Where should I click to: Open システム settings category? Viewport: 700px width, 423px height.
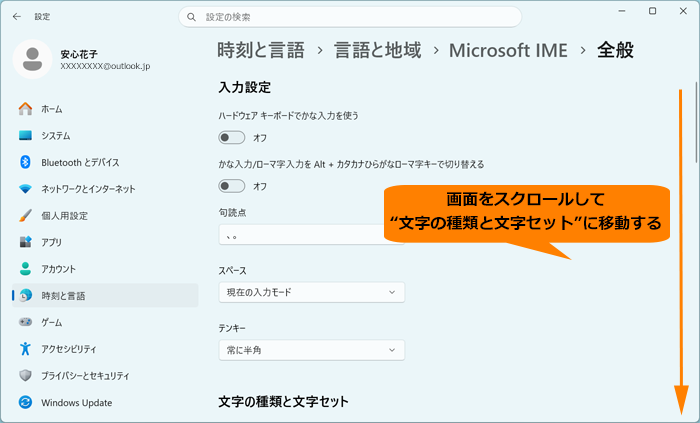click(105, 135)
